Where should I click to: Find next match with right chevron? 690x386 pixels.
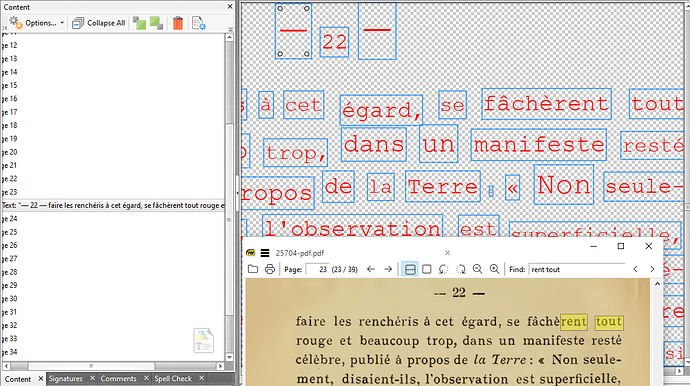(x=652, y=269)
